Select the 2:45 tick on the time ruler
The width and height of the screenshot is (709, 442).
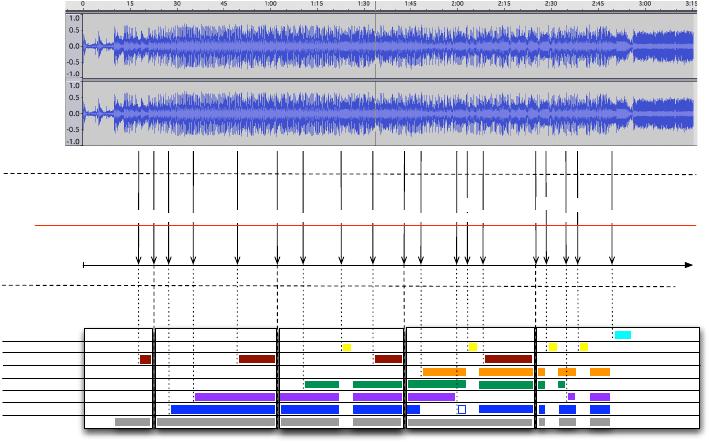597,5
